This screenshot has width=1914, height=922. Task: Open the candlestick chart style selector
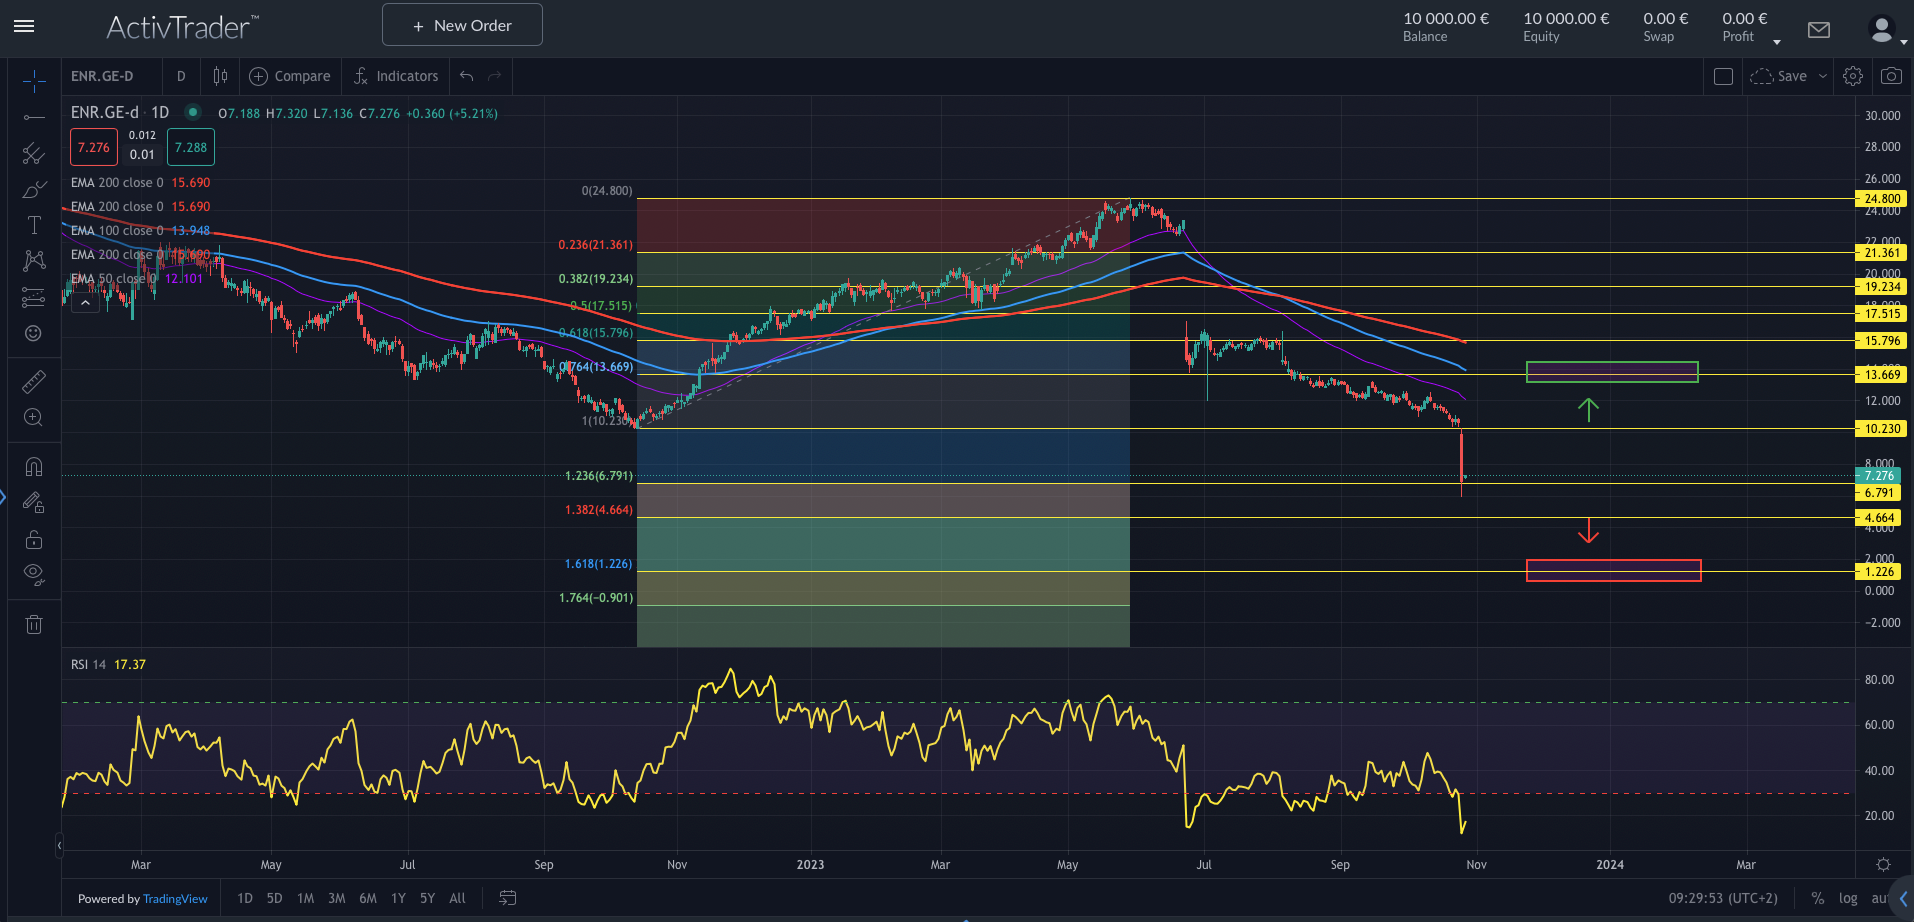pos(220,76)
